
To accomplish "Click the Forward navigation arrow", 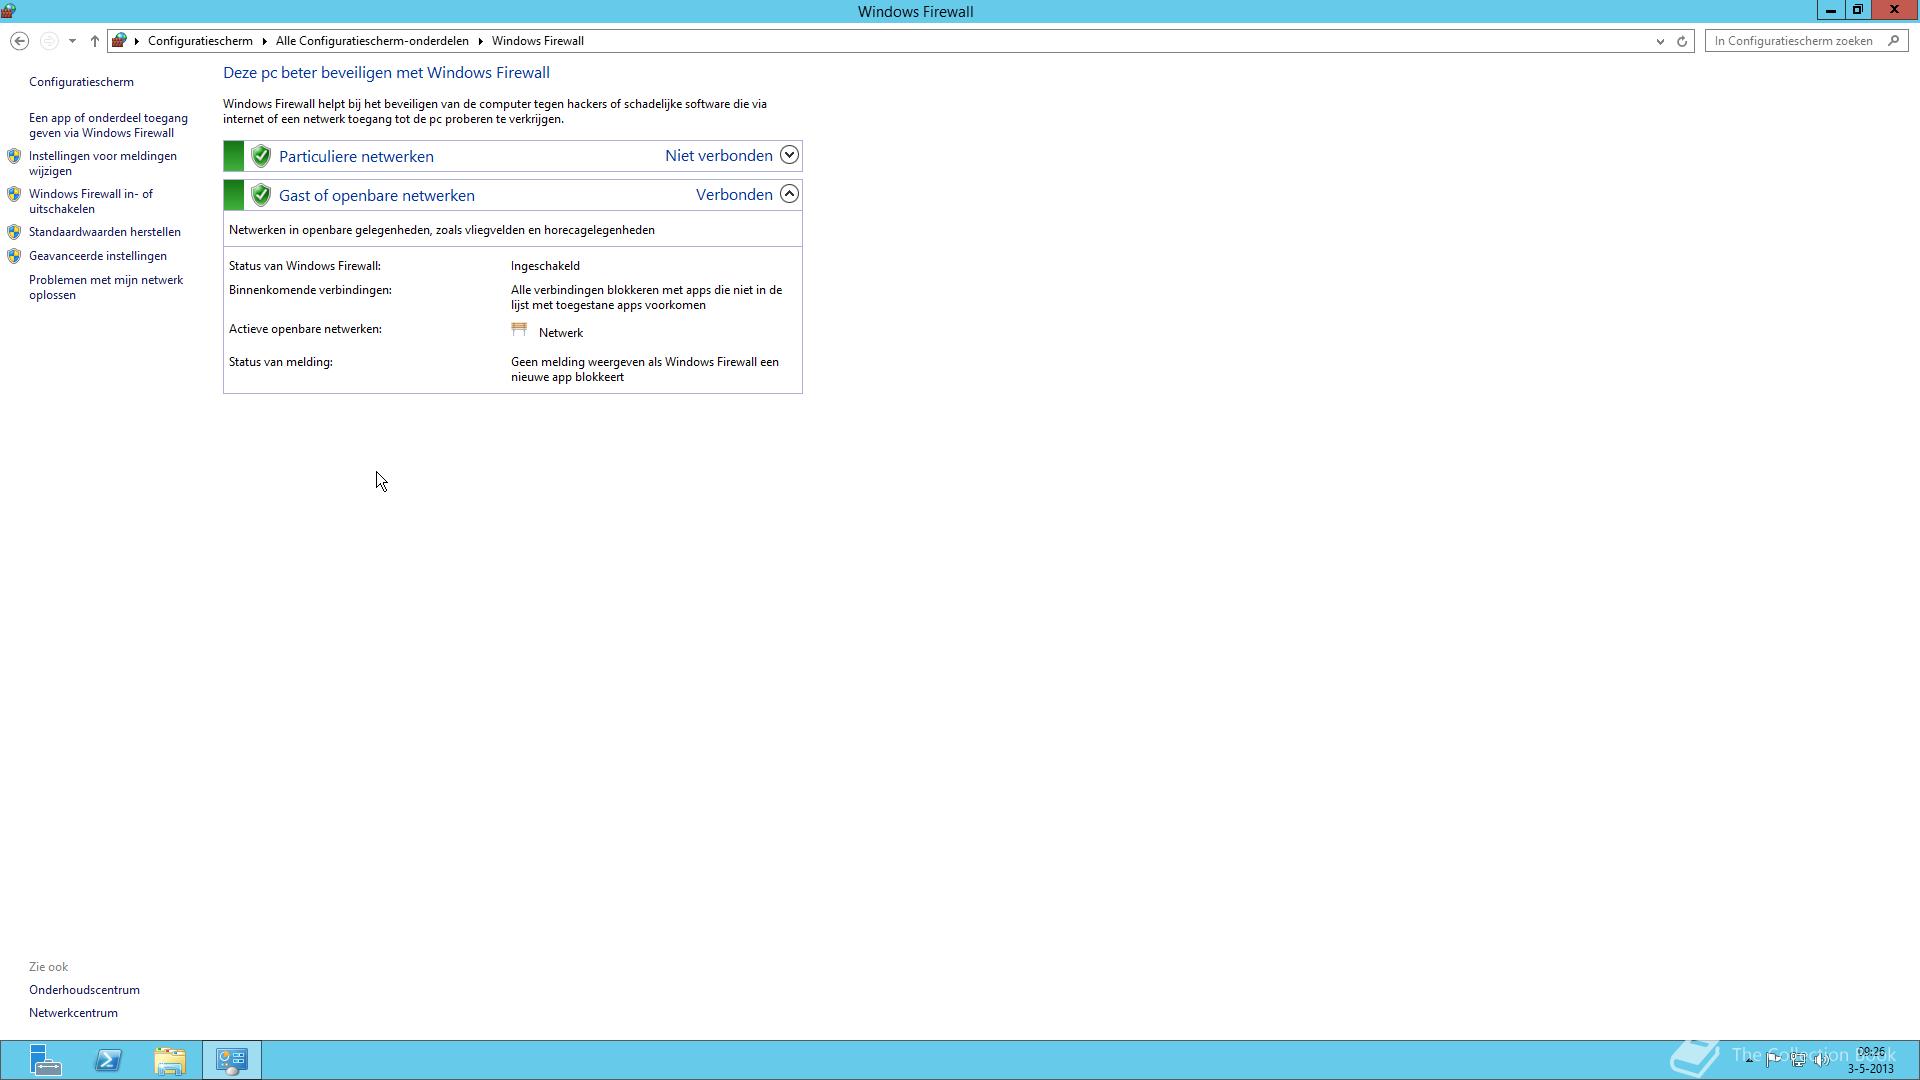I will [48, 41].
